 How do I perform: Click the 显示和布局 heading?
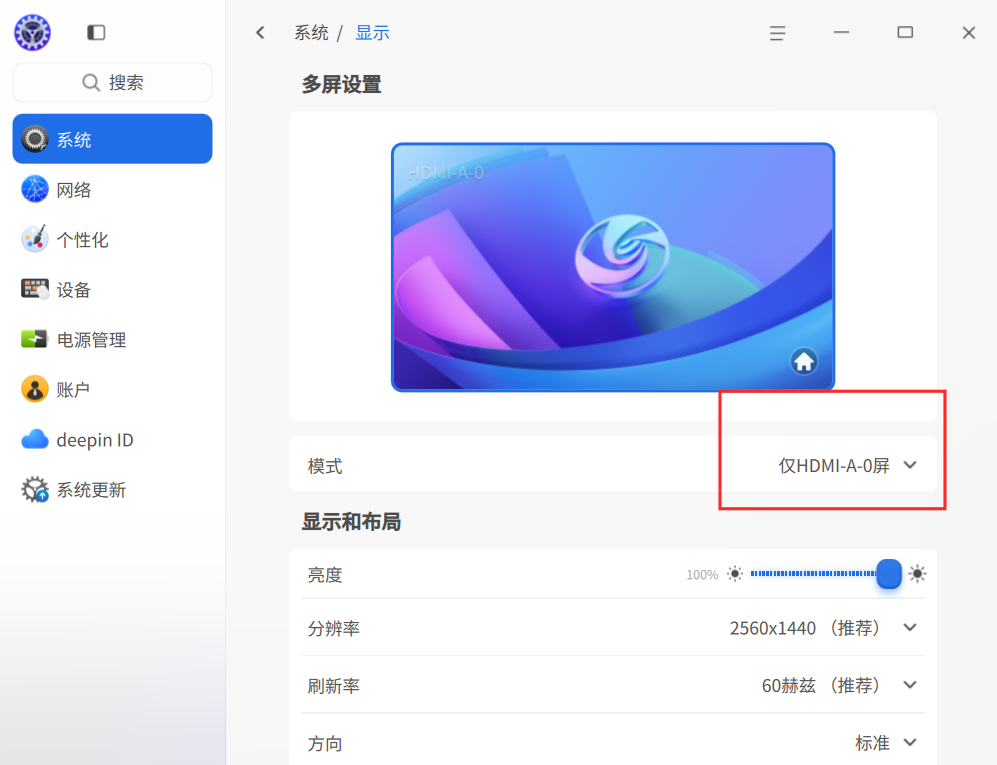tap(351, 521)
